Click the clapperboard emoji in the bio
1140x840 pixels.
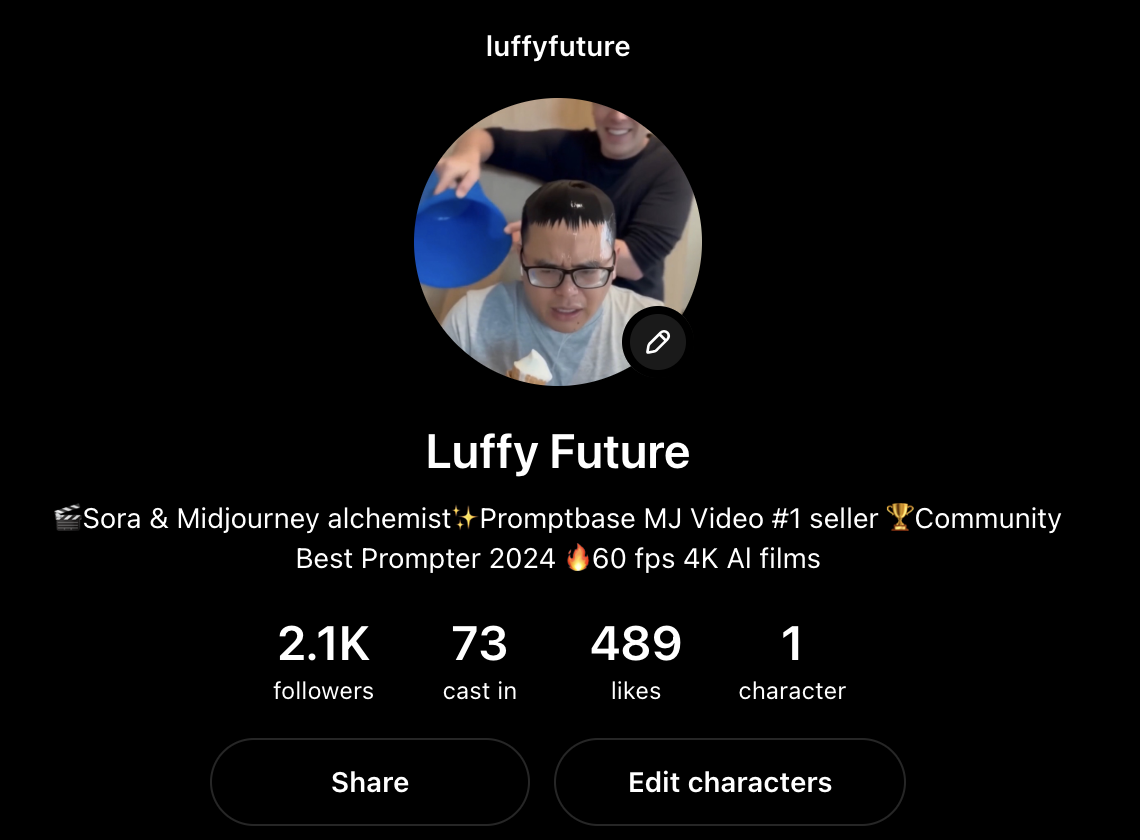pyautogui.click(x=68, y=519)
